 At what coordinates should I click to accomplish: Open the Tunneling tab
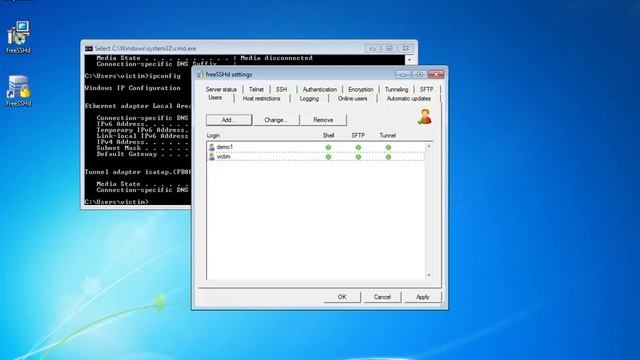point(396,89)
